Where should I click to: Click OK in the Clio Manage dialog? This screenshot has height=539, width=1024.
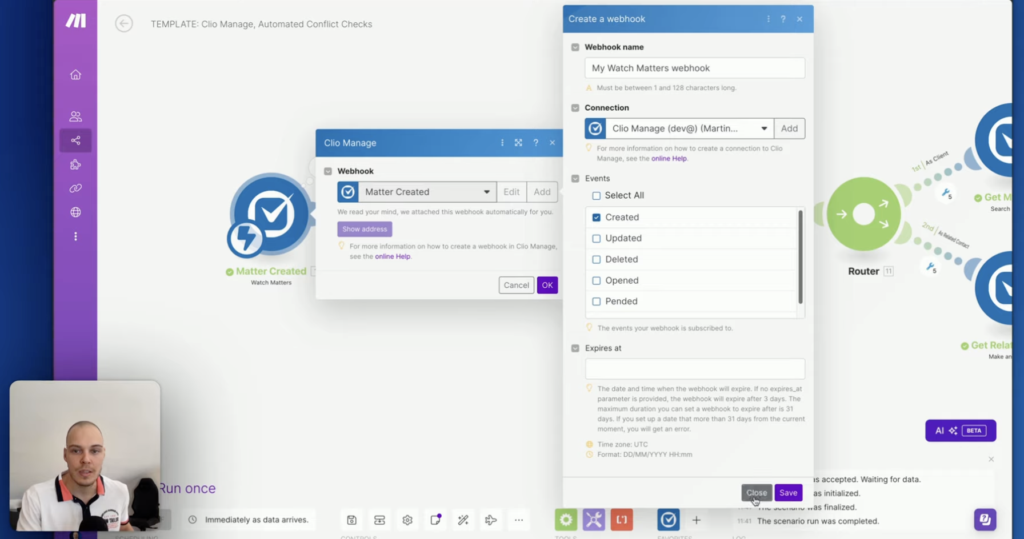coord(547,285)
